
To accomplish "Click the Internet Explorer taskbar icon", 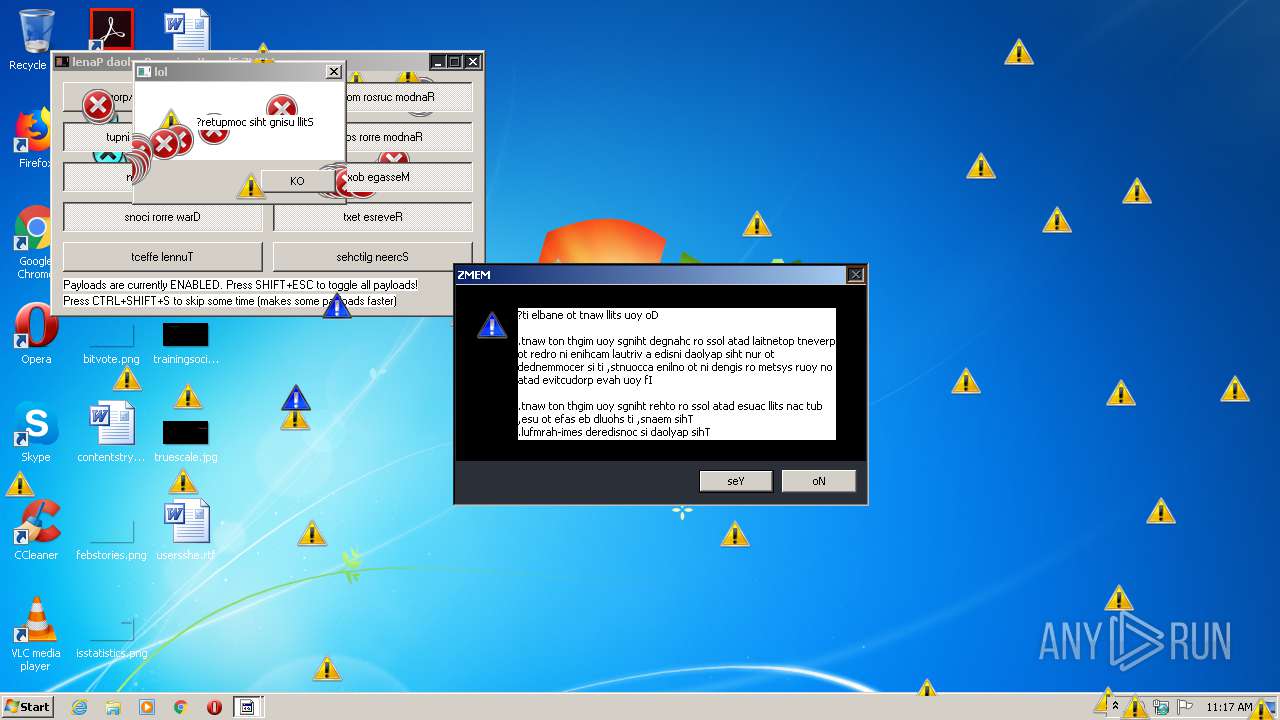I will 79,707.
